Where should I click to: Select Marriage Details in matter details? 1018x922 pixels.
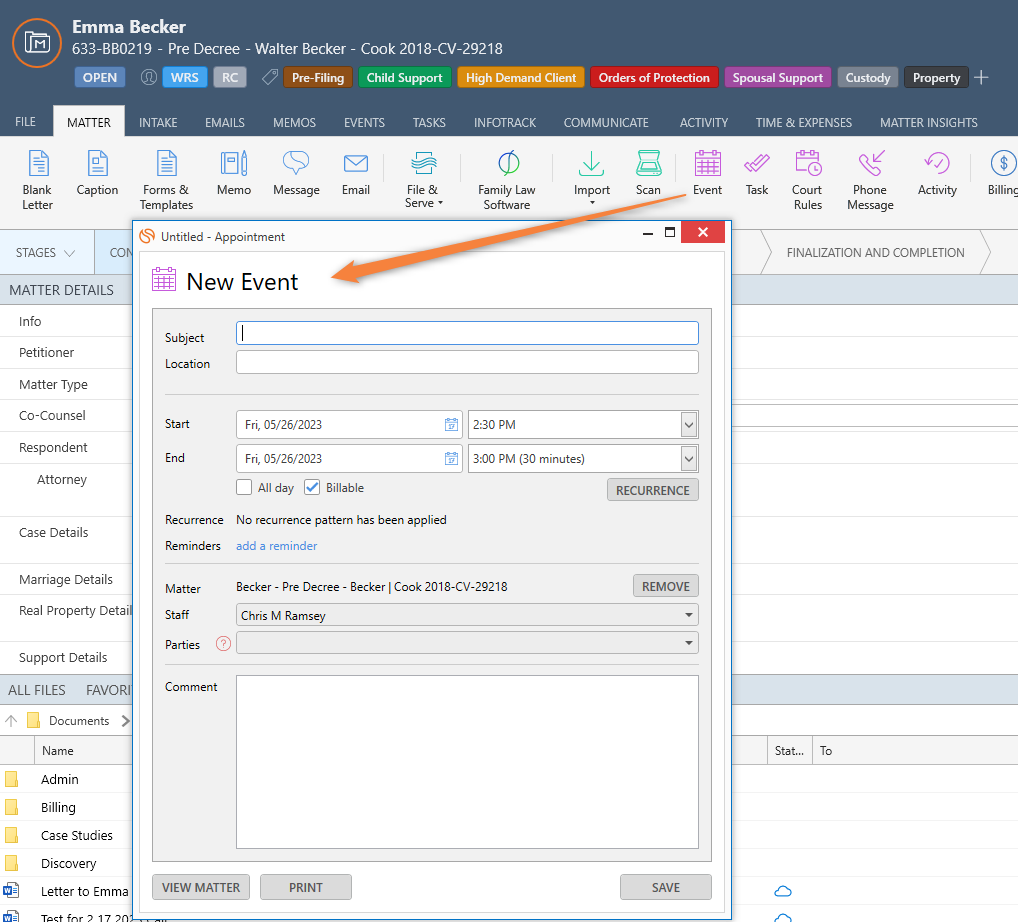click(66, 579)
